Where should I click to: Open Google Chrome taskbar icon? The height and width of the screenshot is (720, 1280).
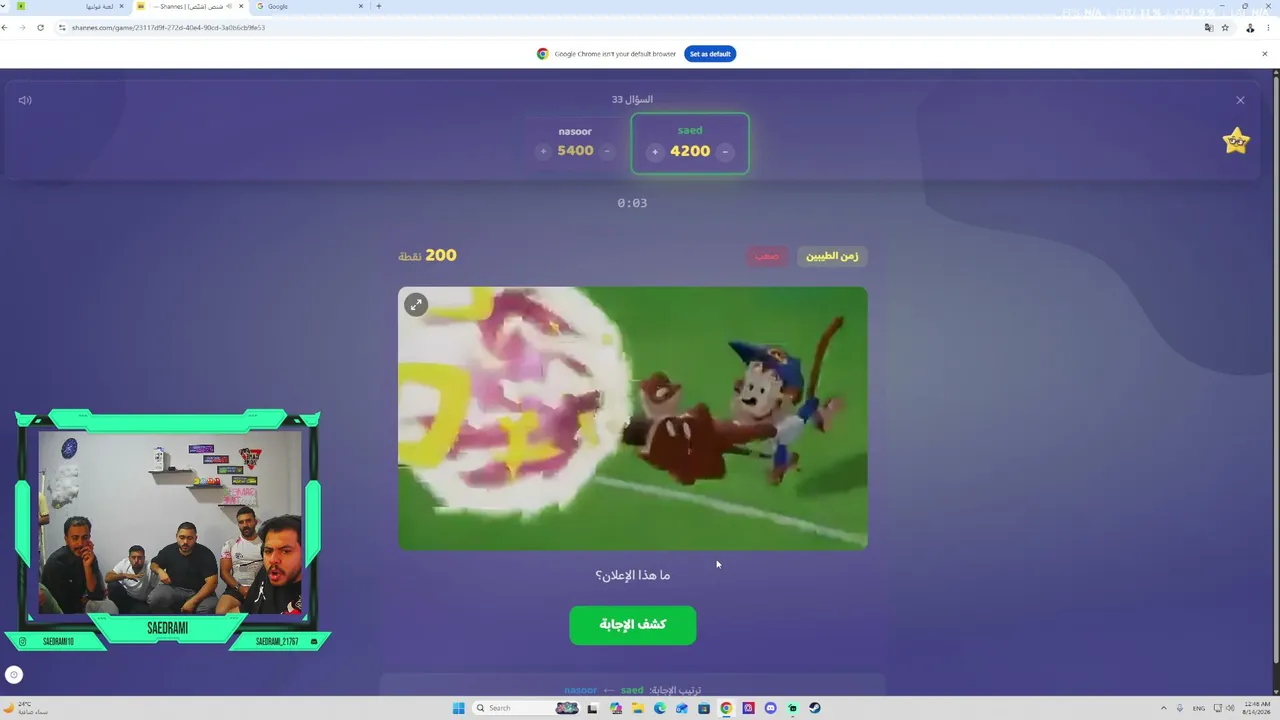[726, 708]
